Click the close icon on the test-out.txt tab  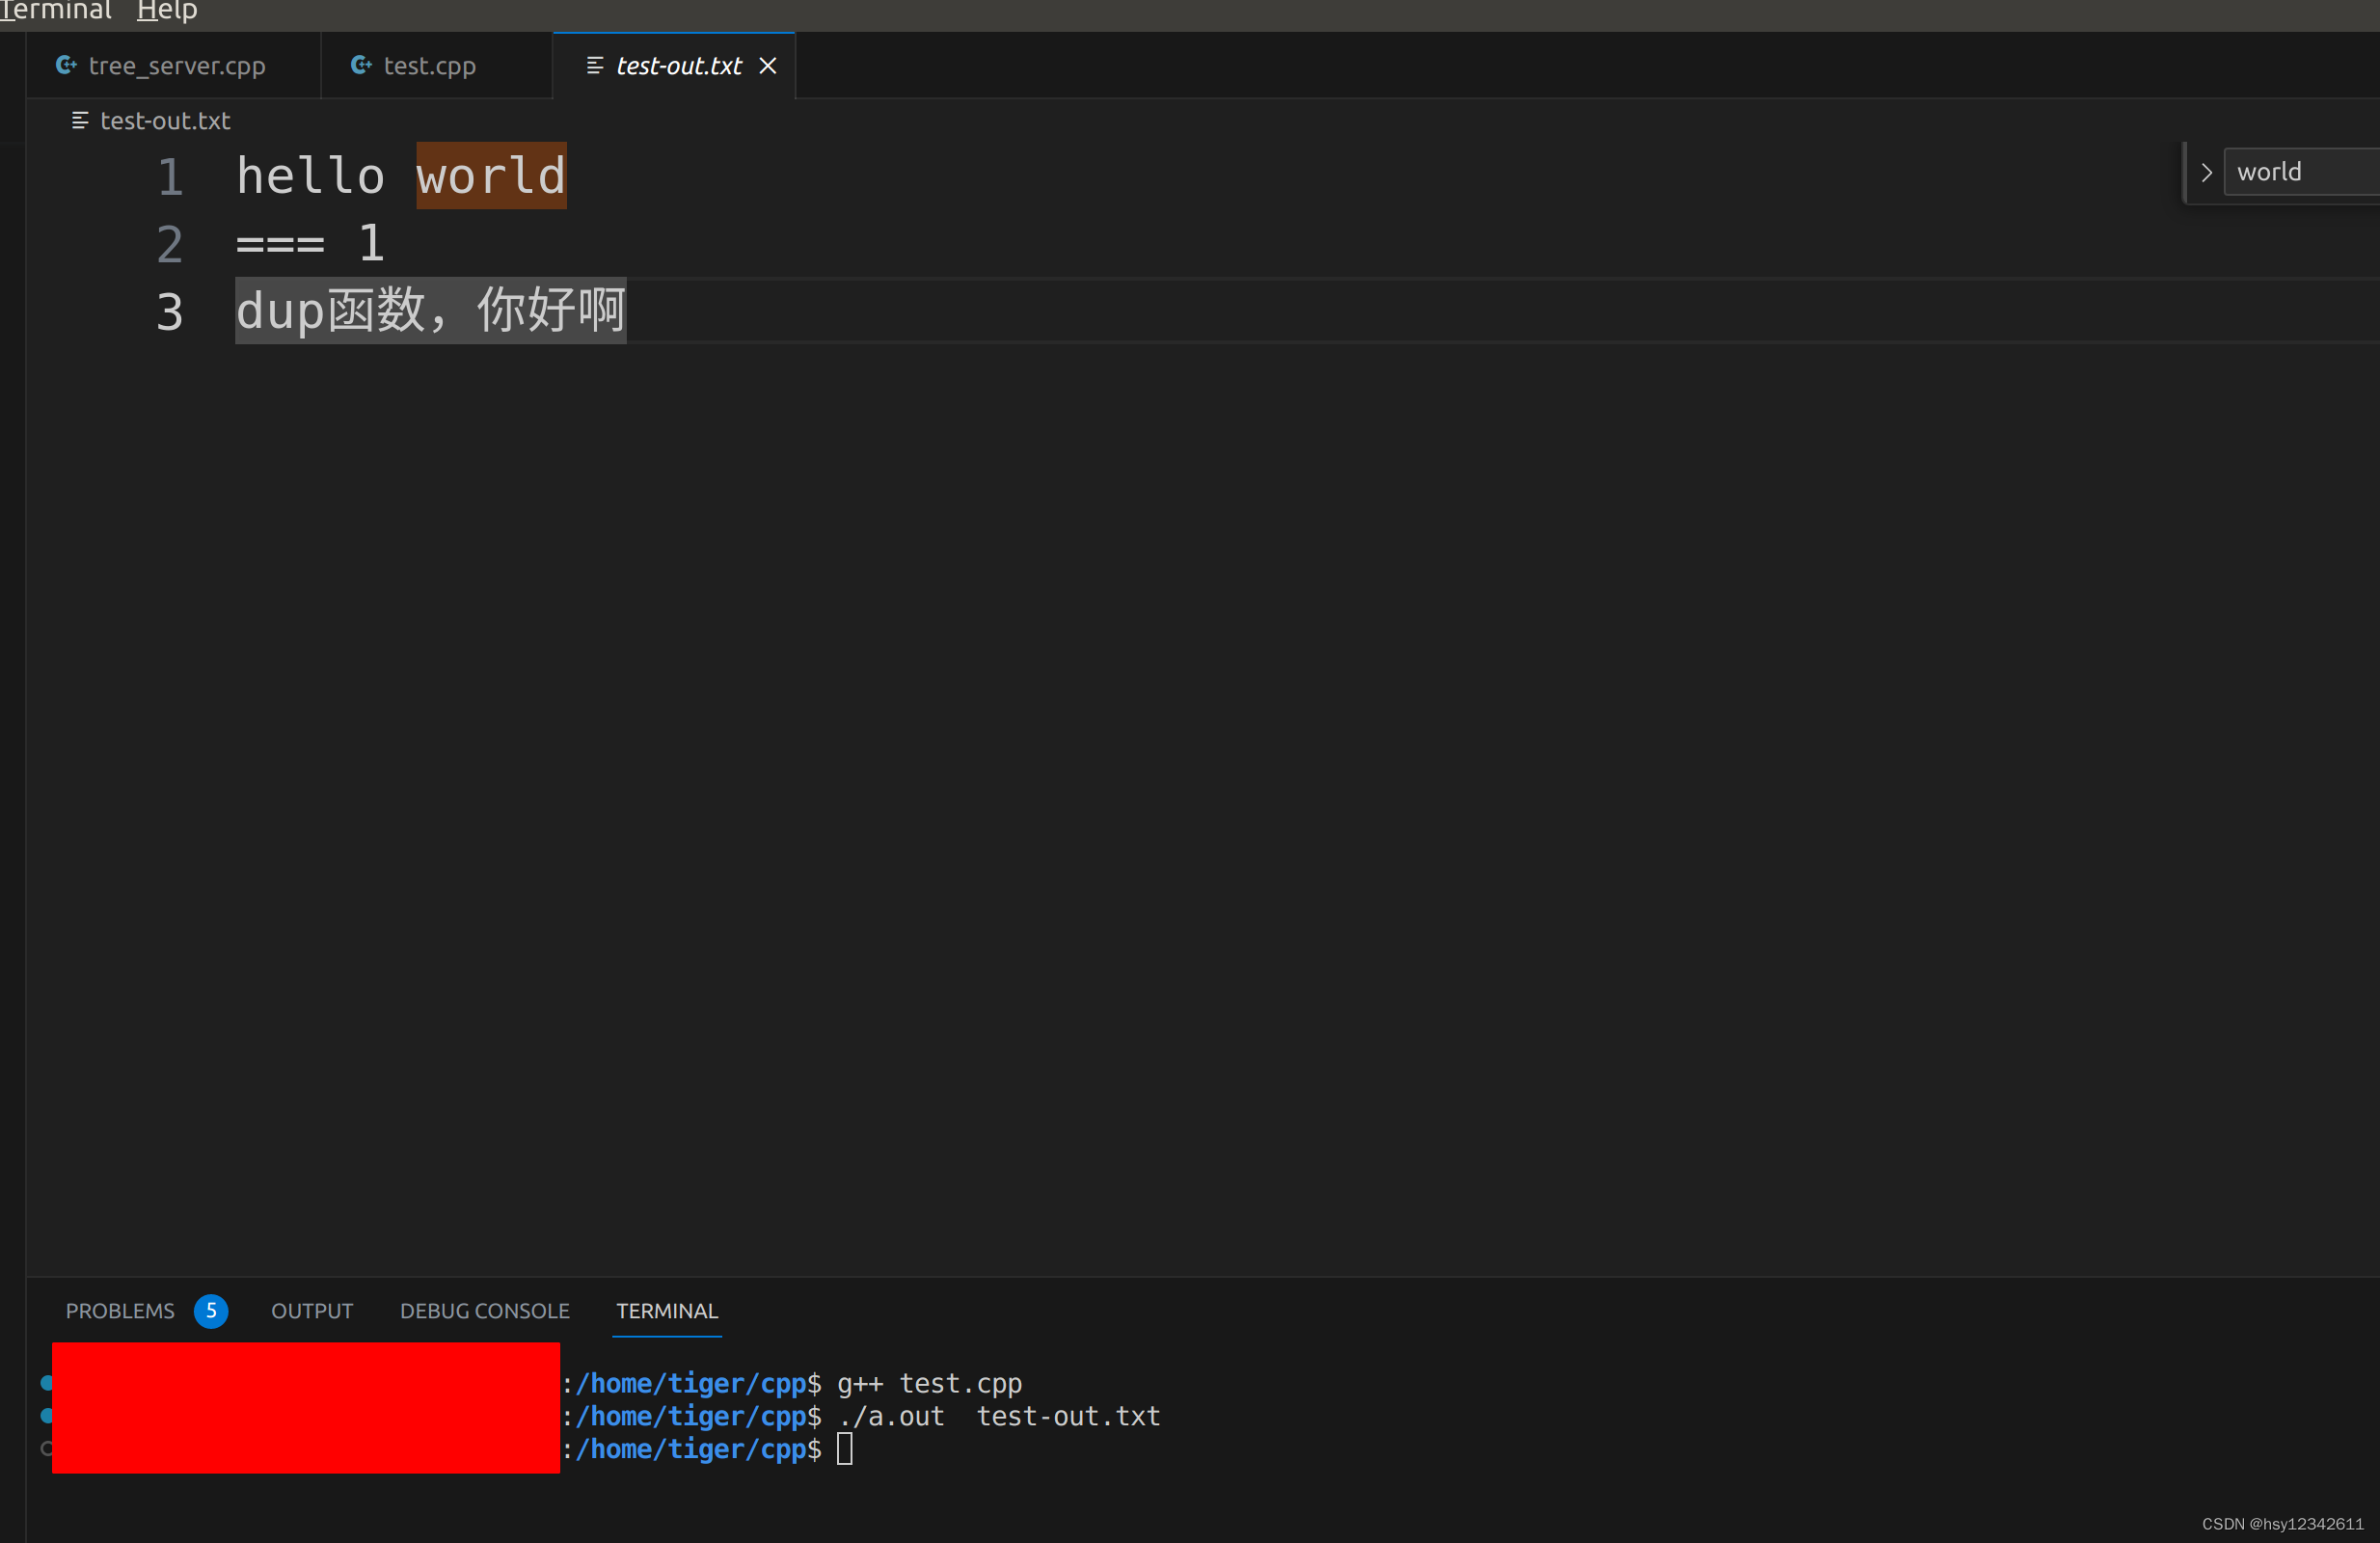pyautogui.click(x=768, y=65)
